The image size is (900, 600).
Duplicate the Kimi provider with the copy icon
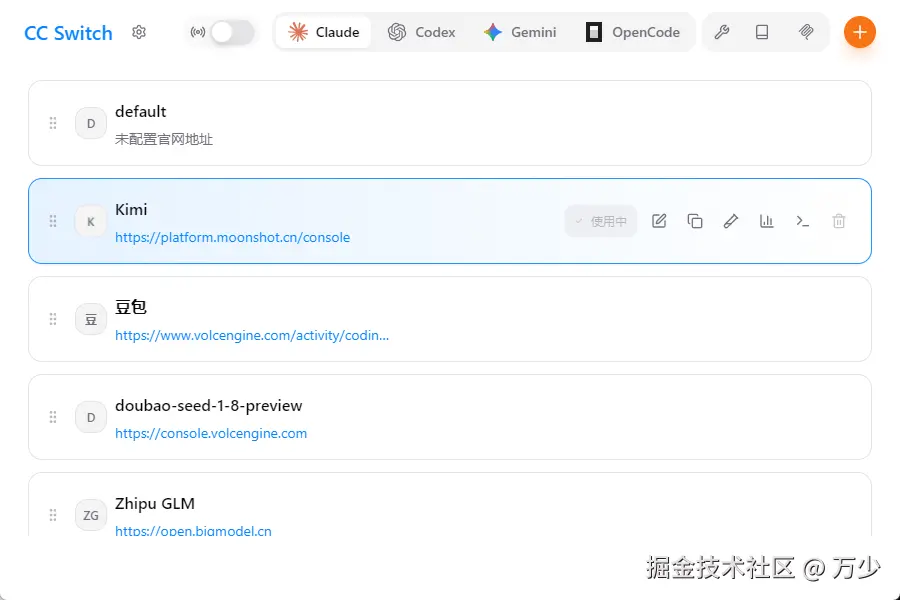click(x=695, y=221)
